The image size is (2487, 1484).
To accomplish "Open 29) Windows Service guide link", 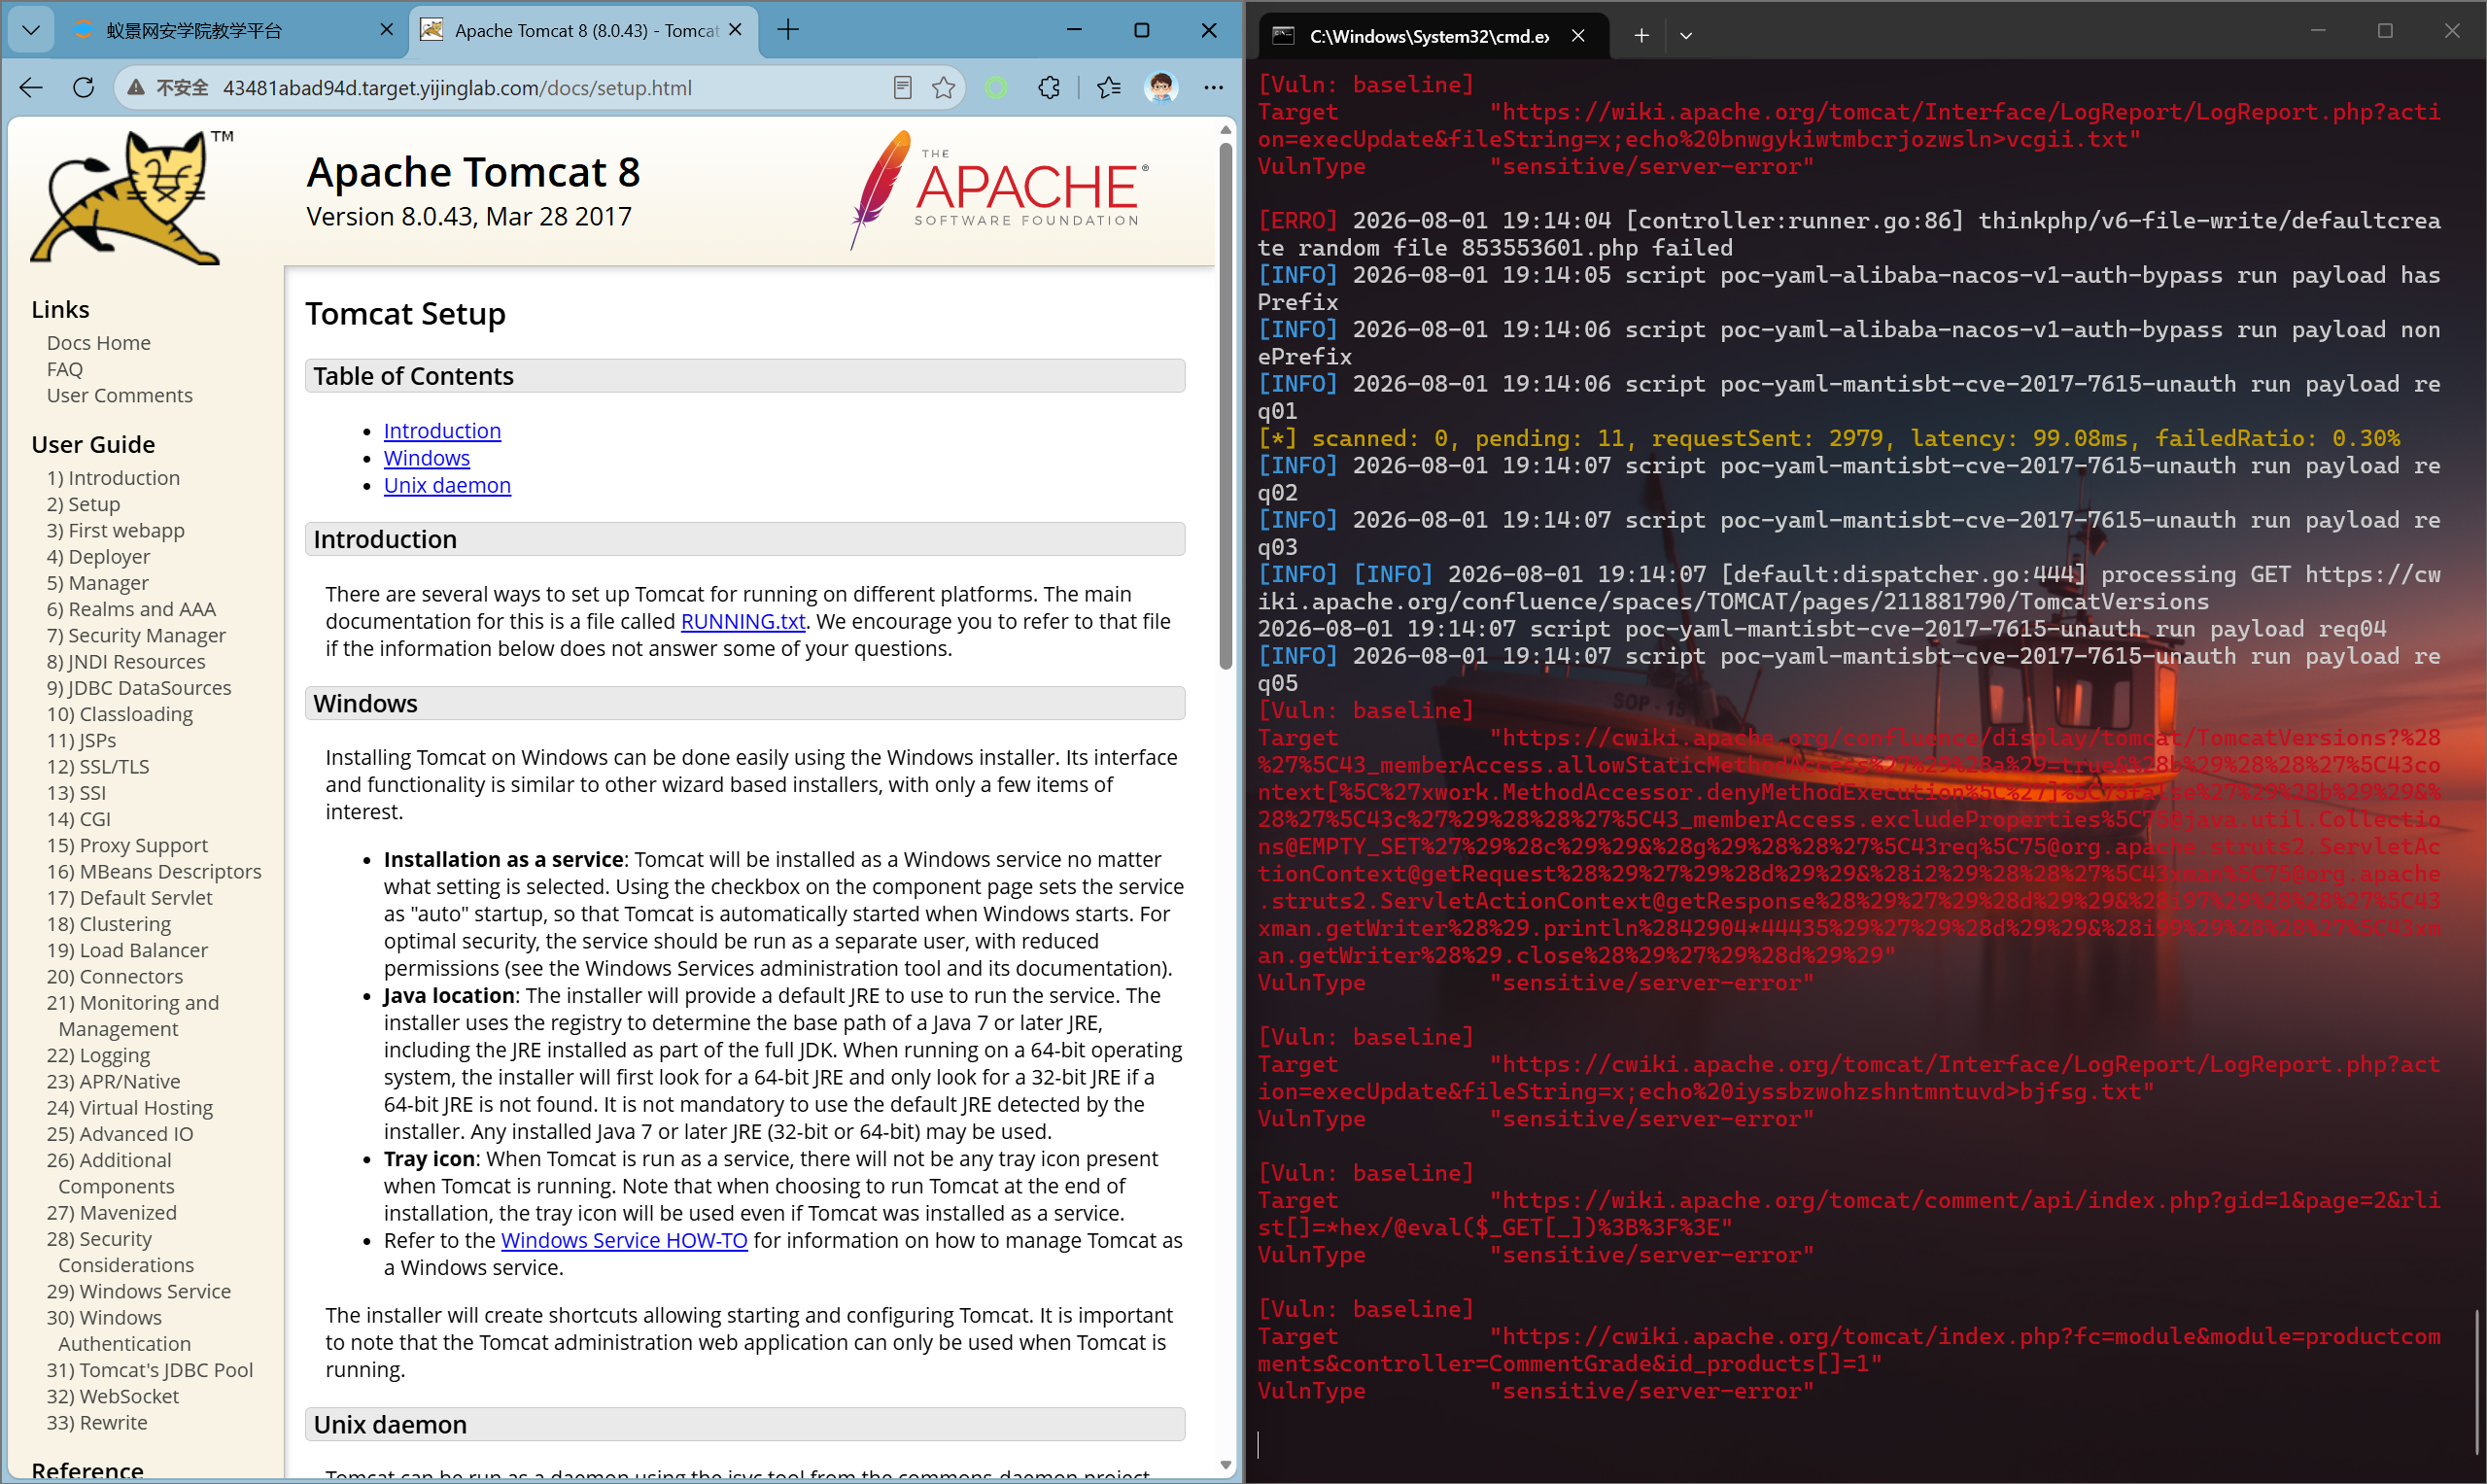I will pyautogui.click(x=139, y=1291).
